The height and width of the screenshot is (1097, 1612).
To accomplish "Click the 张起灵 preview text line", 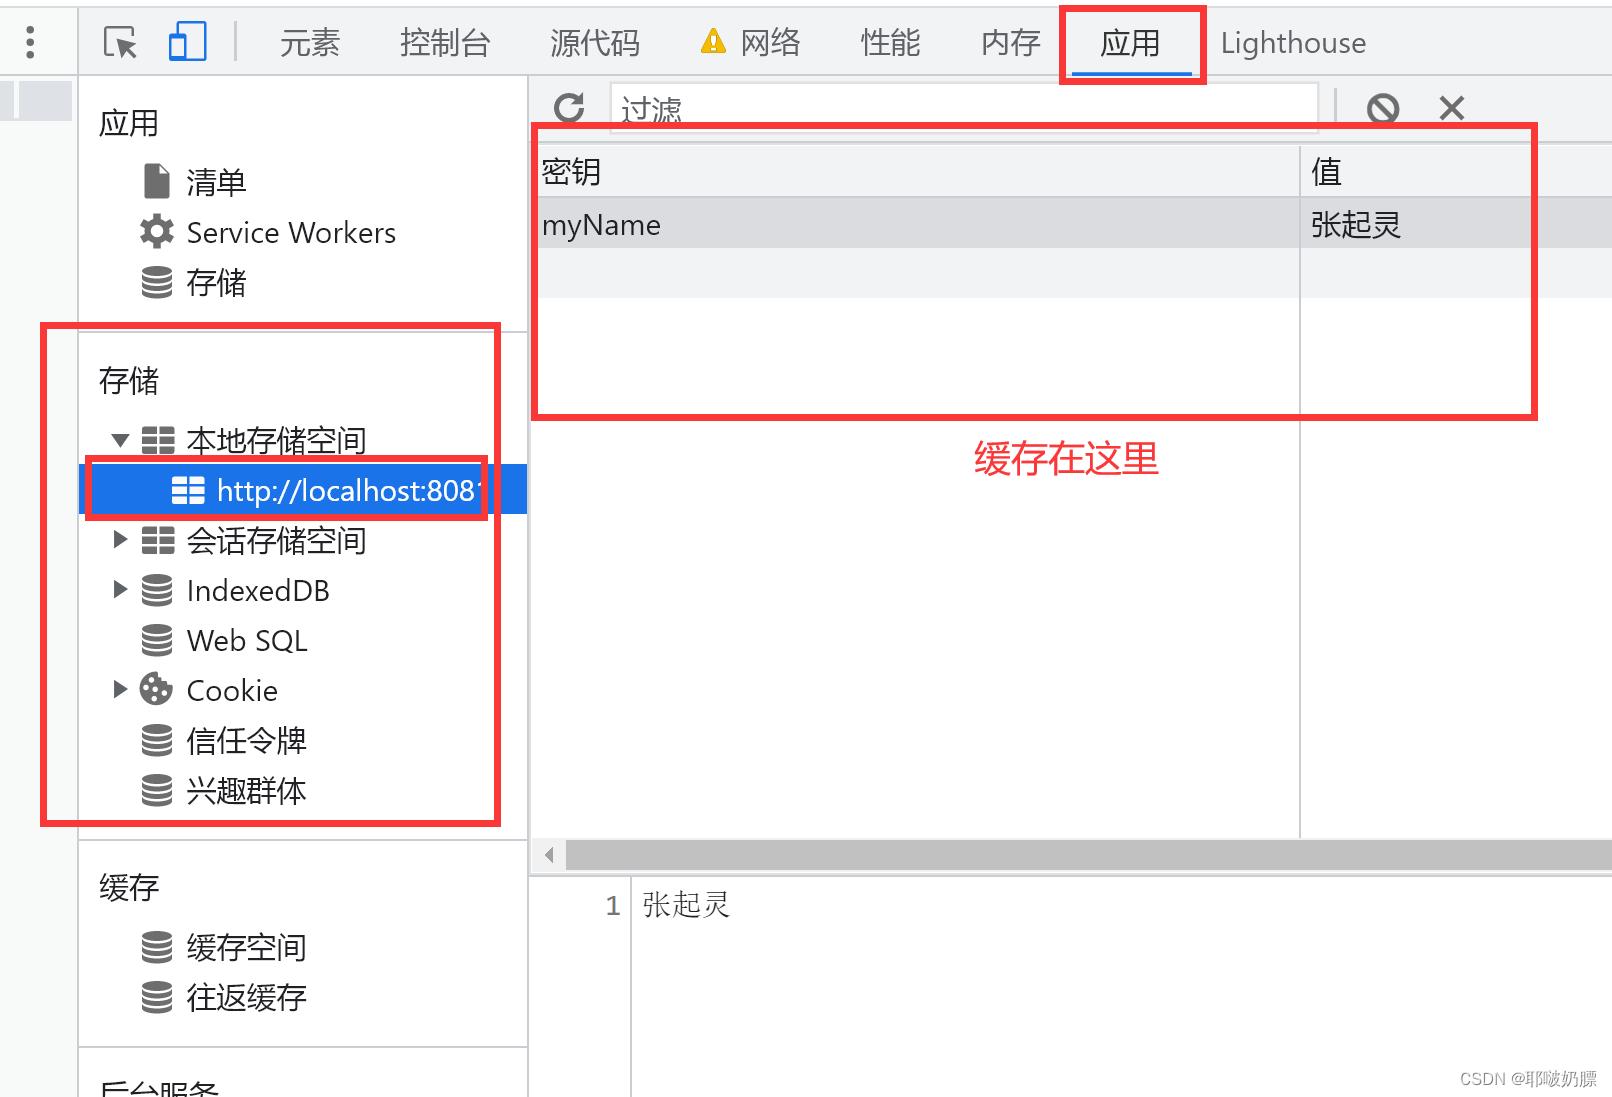I will pos(687,905).
